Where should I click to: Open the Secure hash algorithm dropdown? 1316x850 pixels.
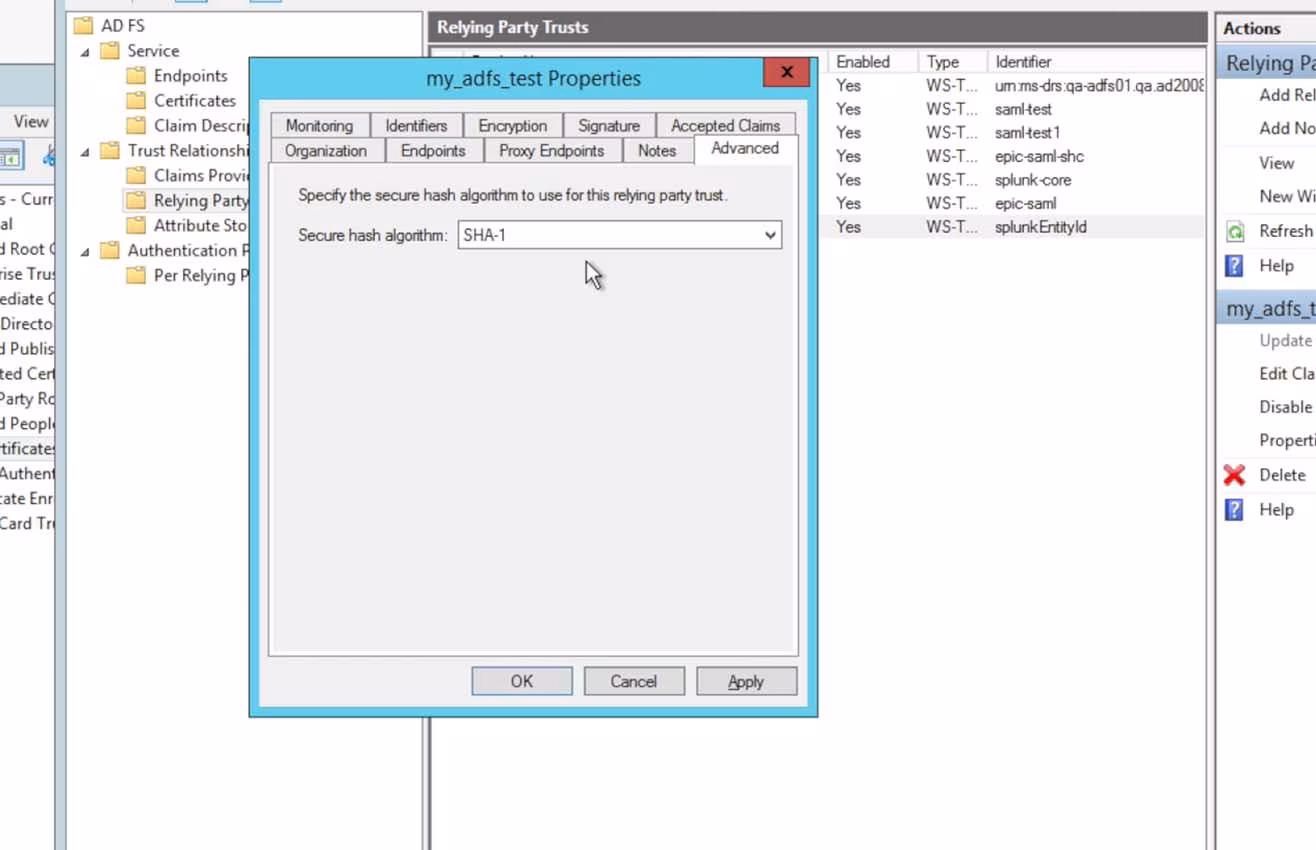click(x=769, y=235)
